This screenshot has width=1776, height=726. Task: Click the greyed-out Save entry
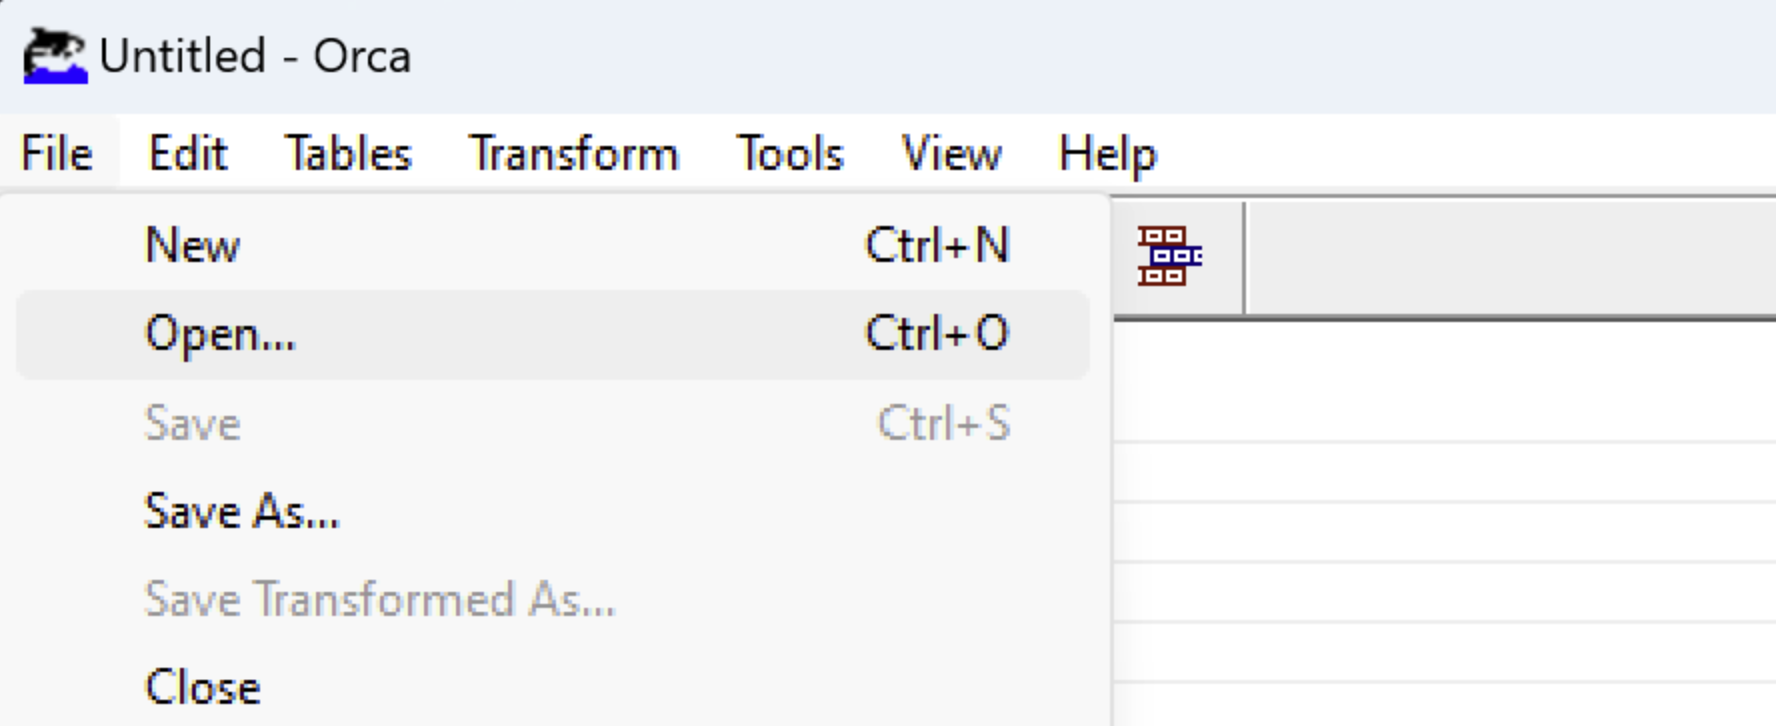point(552,423)
